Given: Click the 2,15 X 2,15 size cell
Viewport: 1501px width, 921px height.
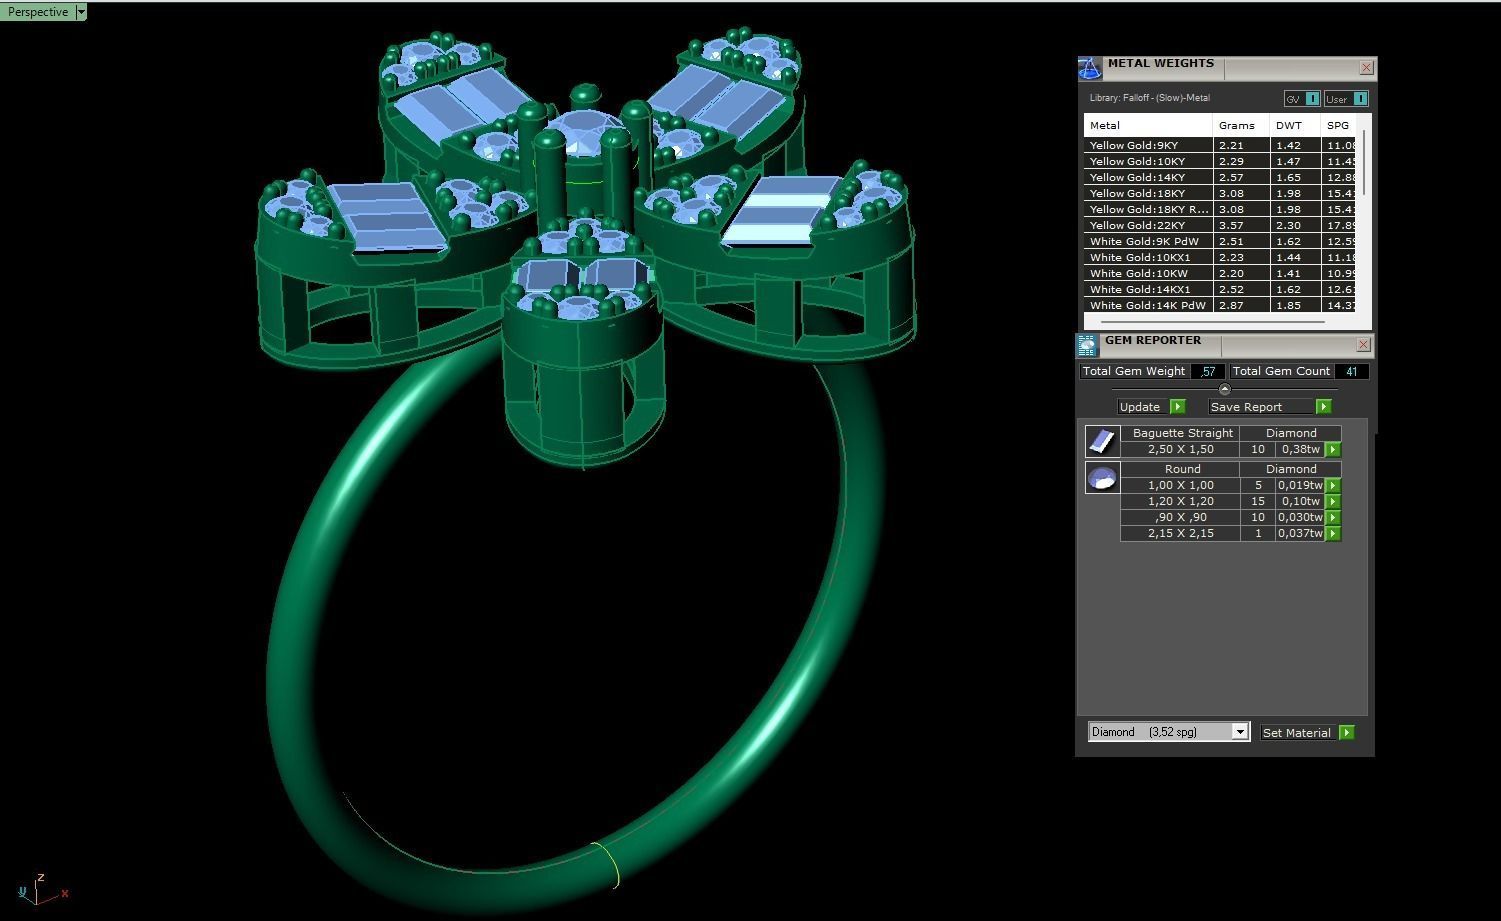Looking at the screenshot, I should point(1181,533).
